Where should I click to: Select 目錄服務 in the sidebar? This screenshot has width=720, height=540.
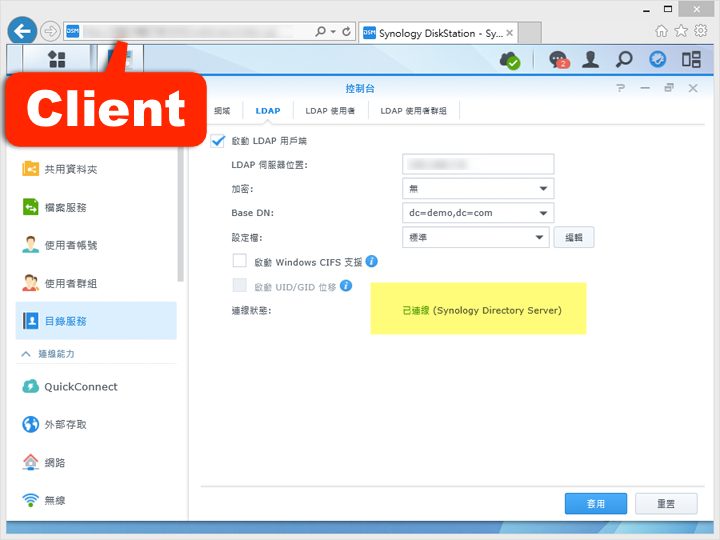[96, 321]
